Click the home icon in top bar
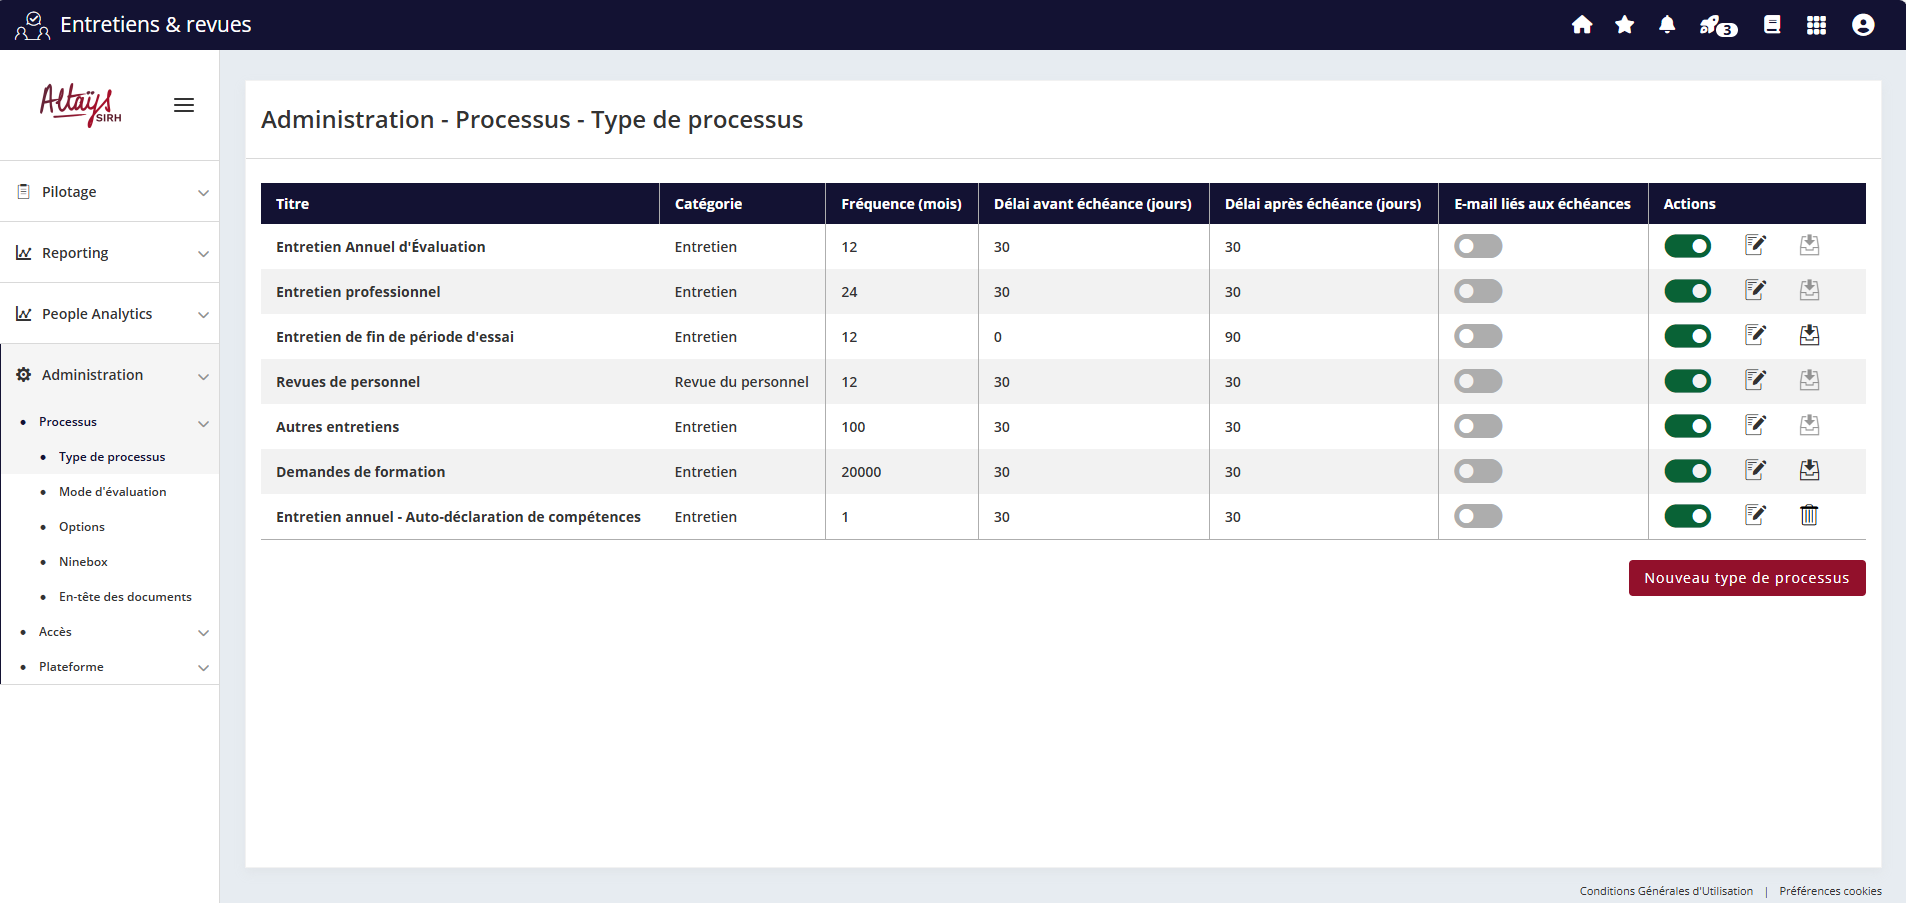Viewport: 1906px width, 903px height. 1582,25
